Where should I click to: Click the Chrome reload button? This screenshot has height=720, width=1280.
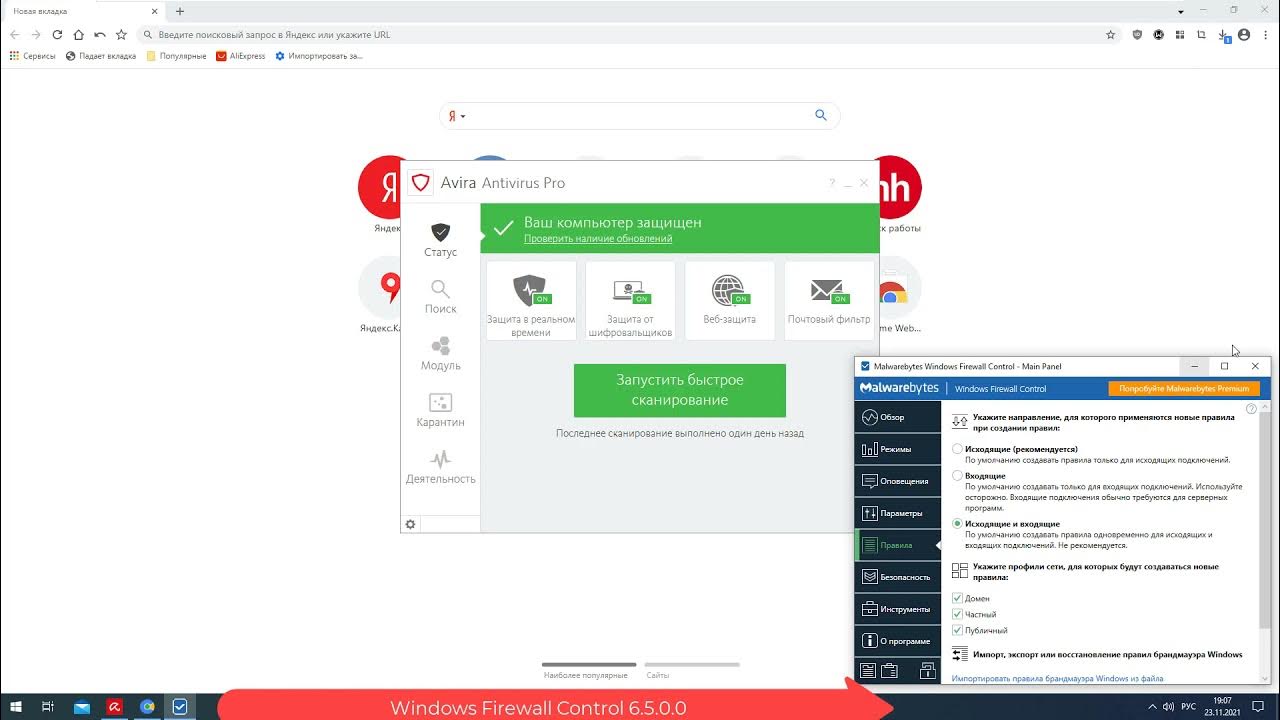pos(57,34)
